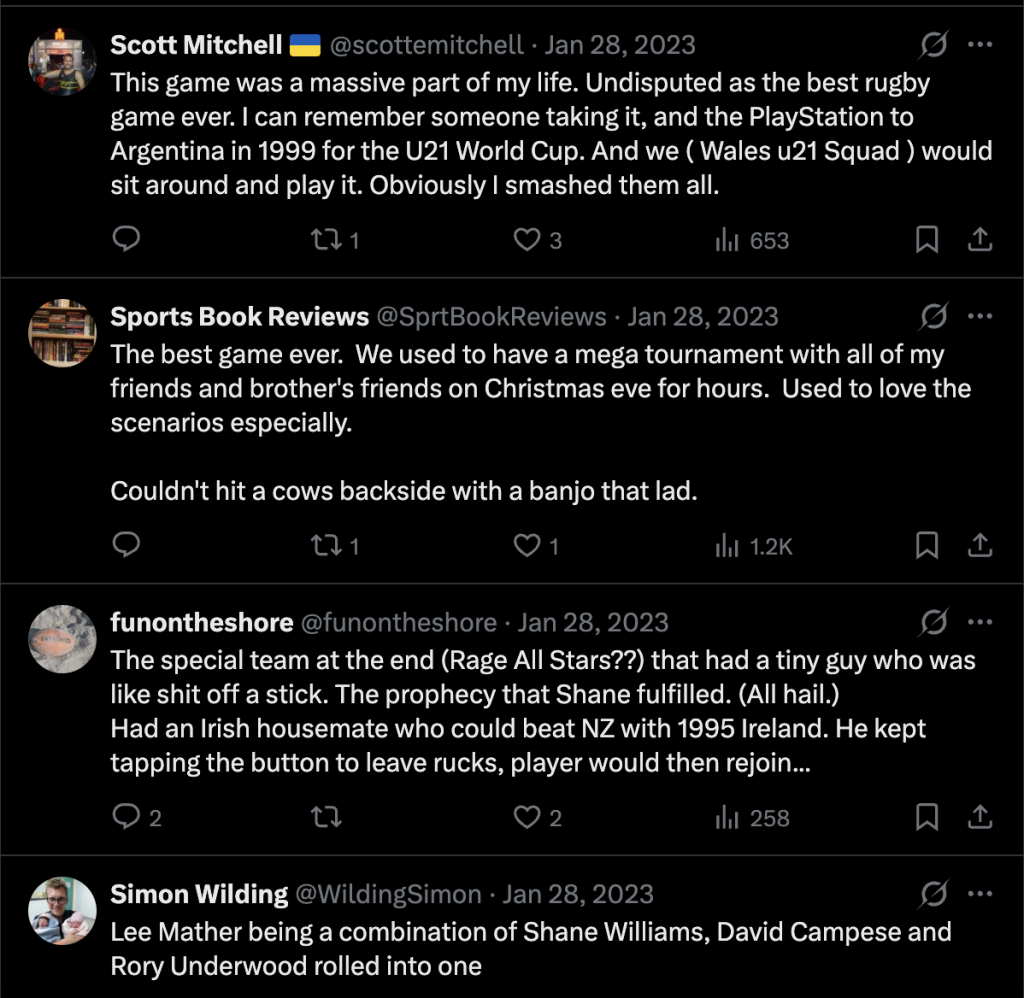
Task: Open Grok icon on Simon Wilding's tweet
Action: point(933,894)
